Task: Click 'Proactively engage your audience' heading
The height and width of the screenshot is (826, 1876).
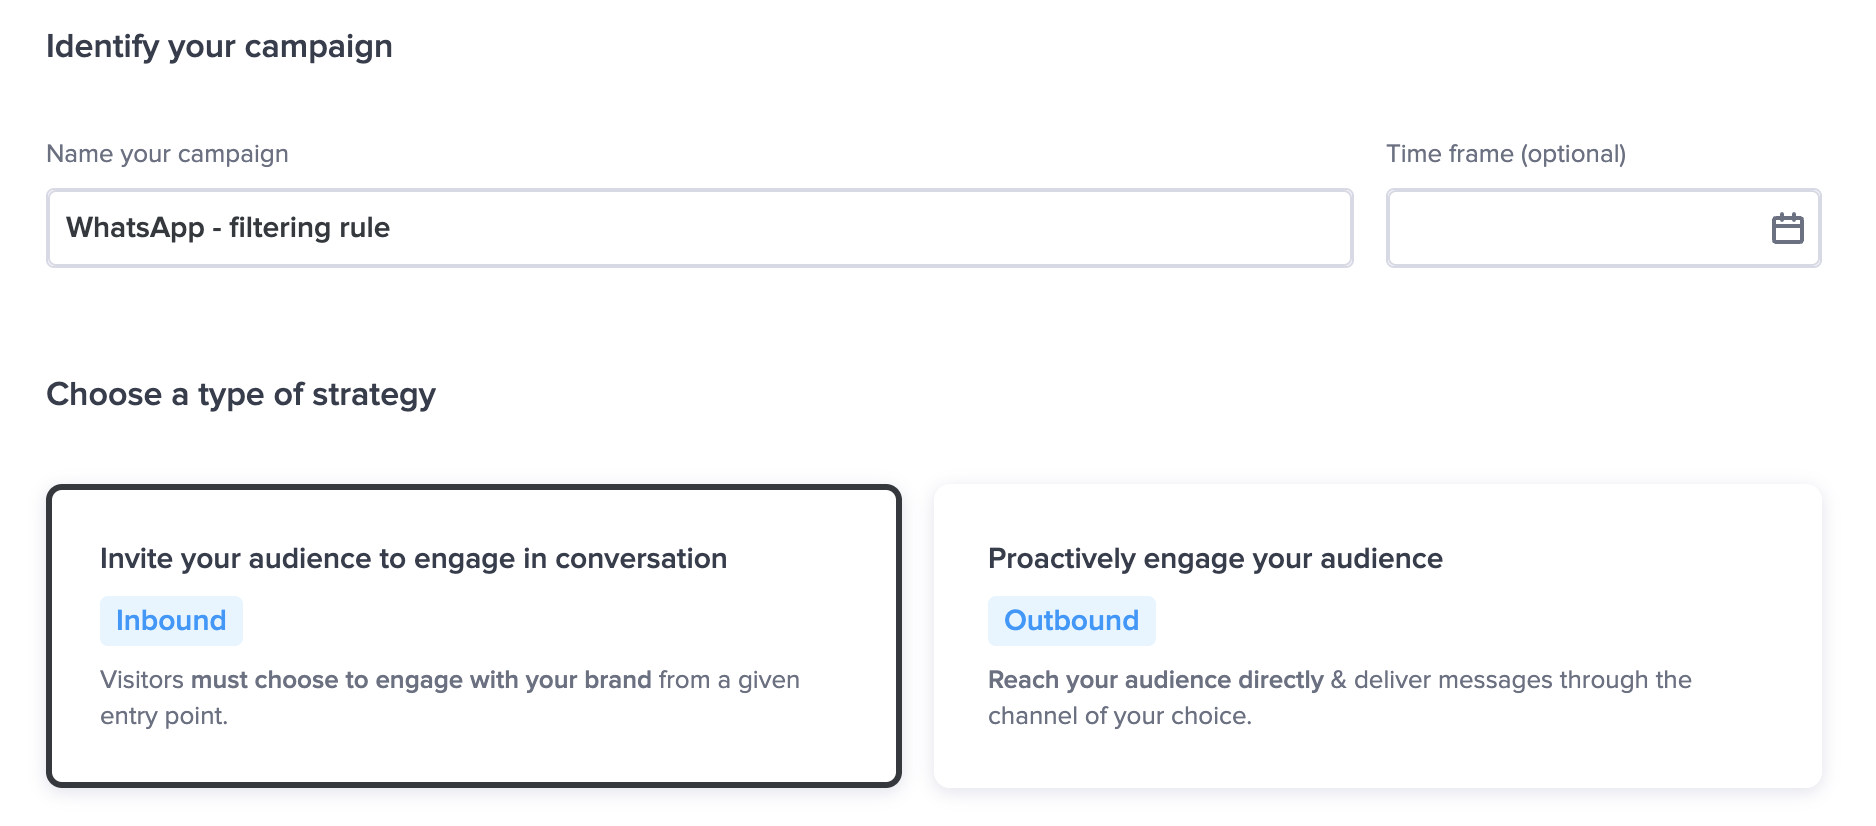Action: (1215, 559)
